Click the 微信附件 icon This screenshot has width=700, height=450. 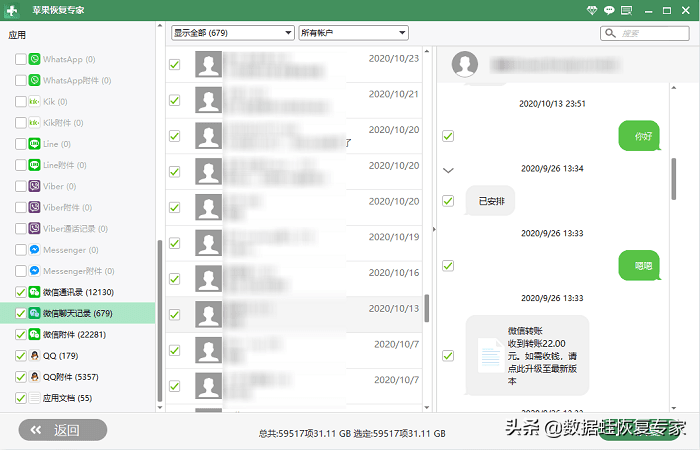pos(34,334)
